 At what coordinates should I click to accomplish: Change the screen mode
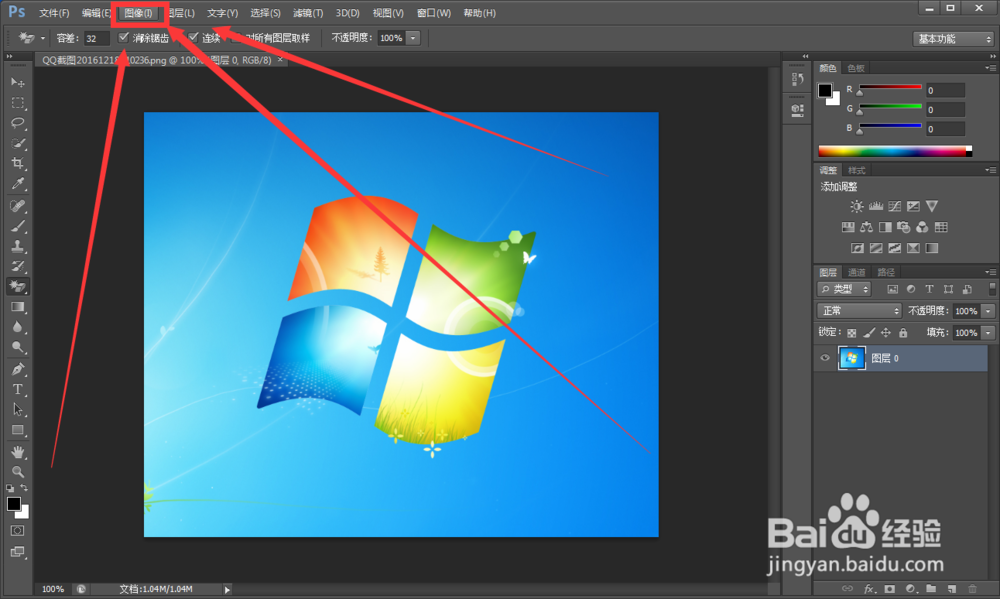click(x=17, y=552)
